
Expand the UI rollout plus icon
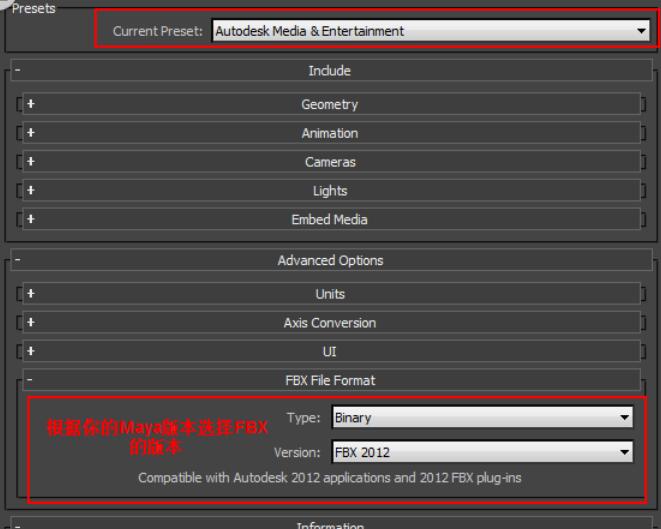(x=31, y=352)
